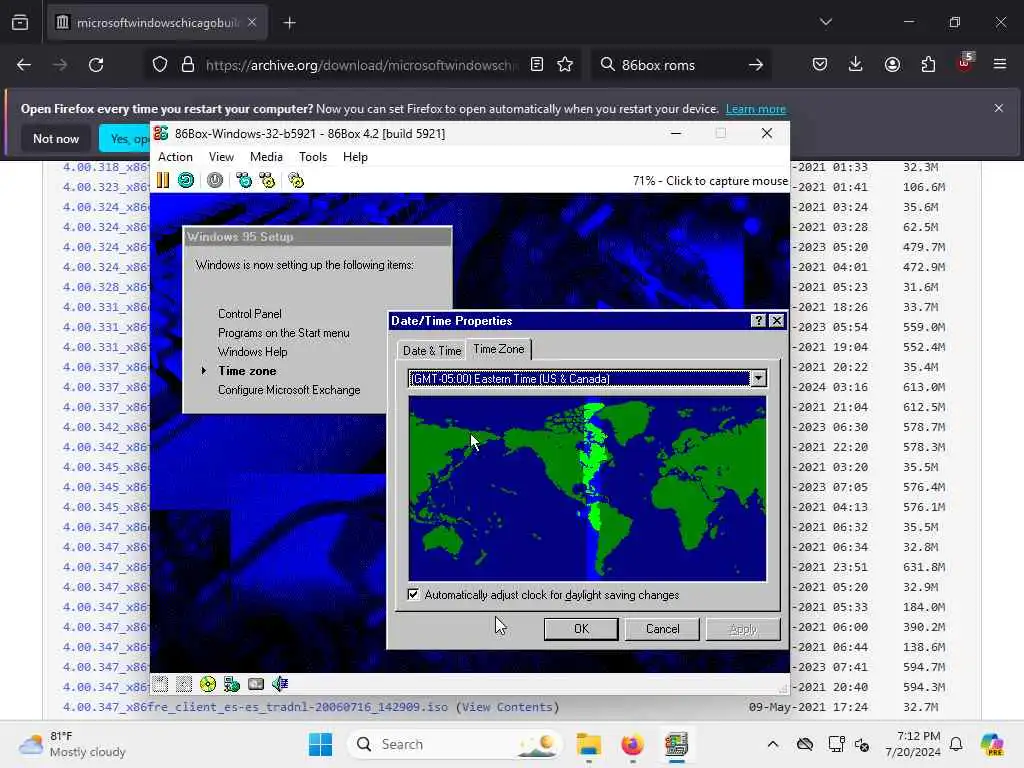Open Firefox downloads panel
The width and height of the screenshot is (1024, 768).
click(856, 64)
